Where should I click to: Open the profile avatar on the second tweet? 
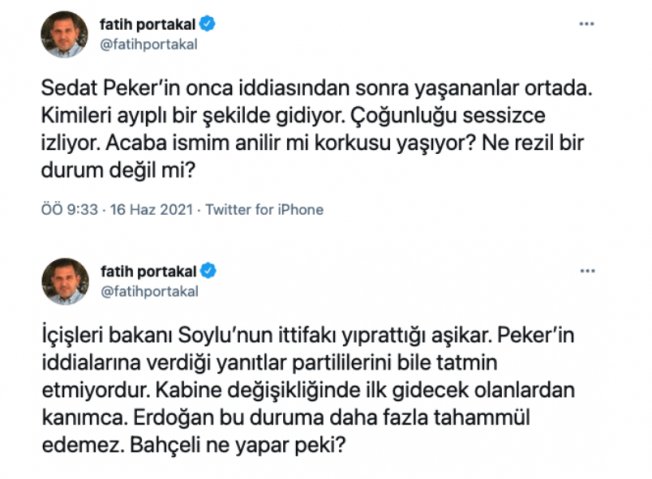[65, 281]
